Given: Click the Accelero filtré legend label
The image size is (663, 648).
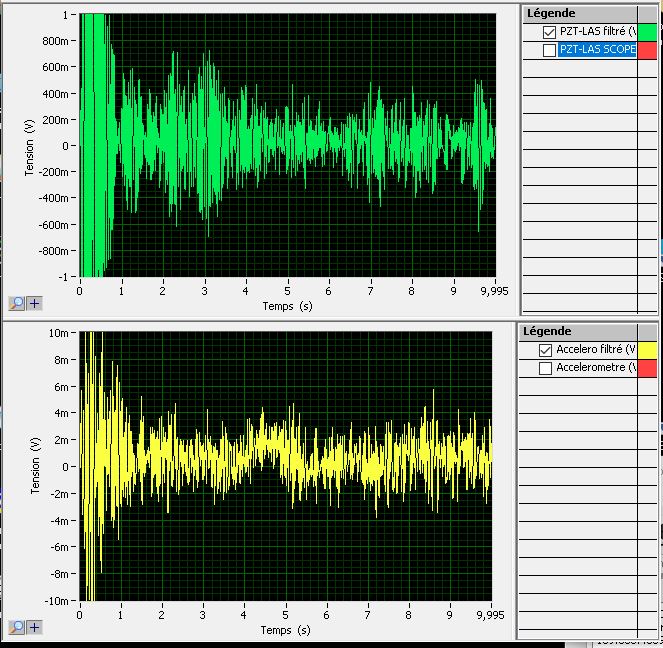Looking at the screenshot, I should pos(595,350).
